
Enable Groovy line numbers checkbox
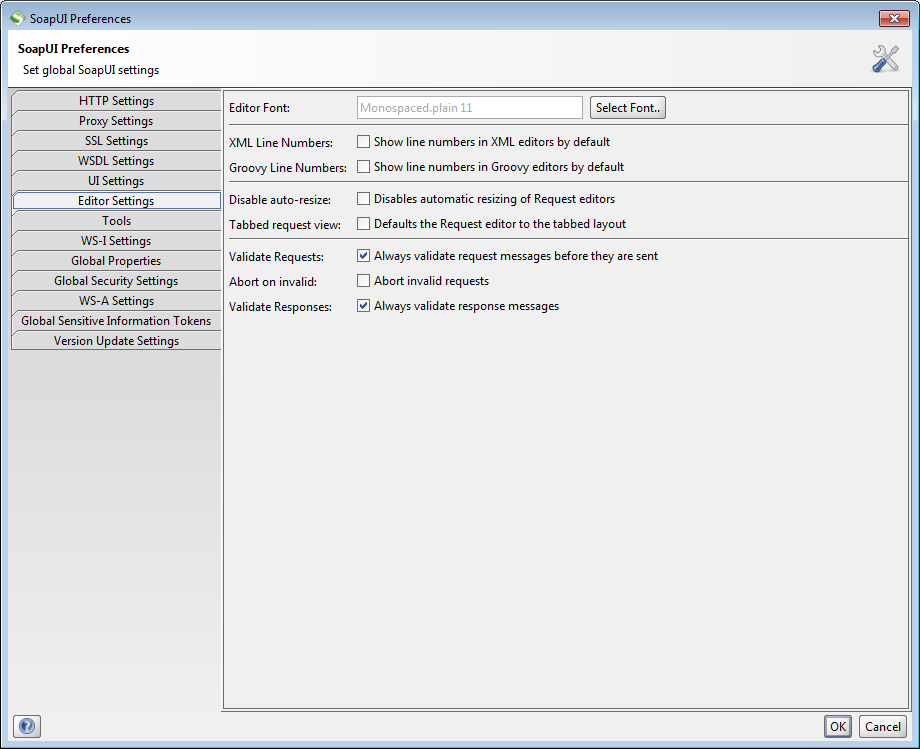click(x=364, y=167)
